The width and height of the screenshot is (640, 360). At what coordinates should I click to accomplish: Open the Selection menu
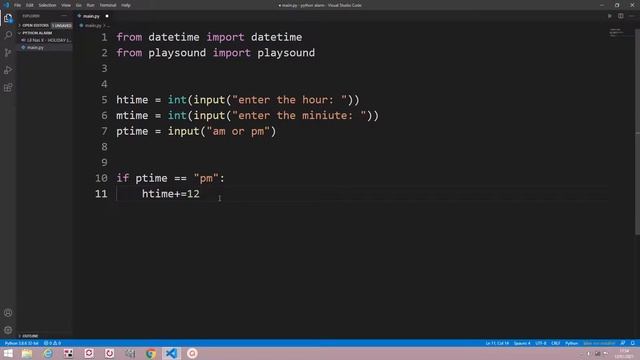pyautogui.click(x=47, y=5)
